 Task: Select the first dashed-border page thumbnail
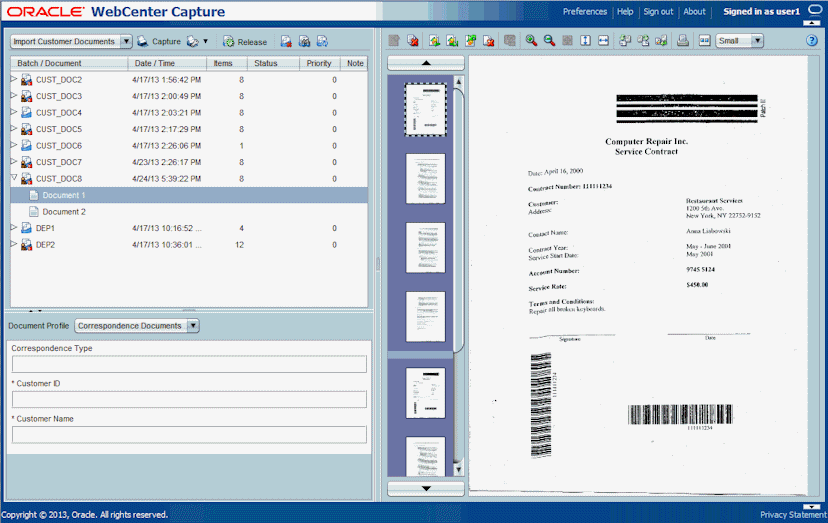[x=425, y=110]
